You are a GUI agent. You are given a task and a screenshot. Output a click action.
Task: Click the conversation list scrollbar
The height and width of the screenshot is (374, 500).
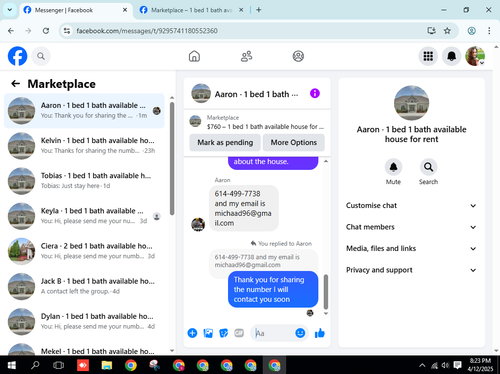172,158
